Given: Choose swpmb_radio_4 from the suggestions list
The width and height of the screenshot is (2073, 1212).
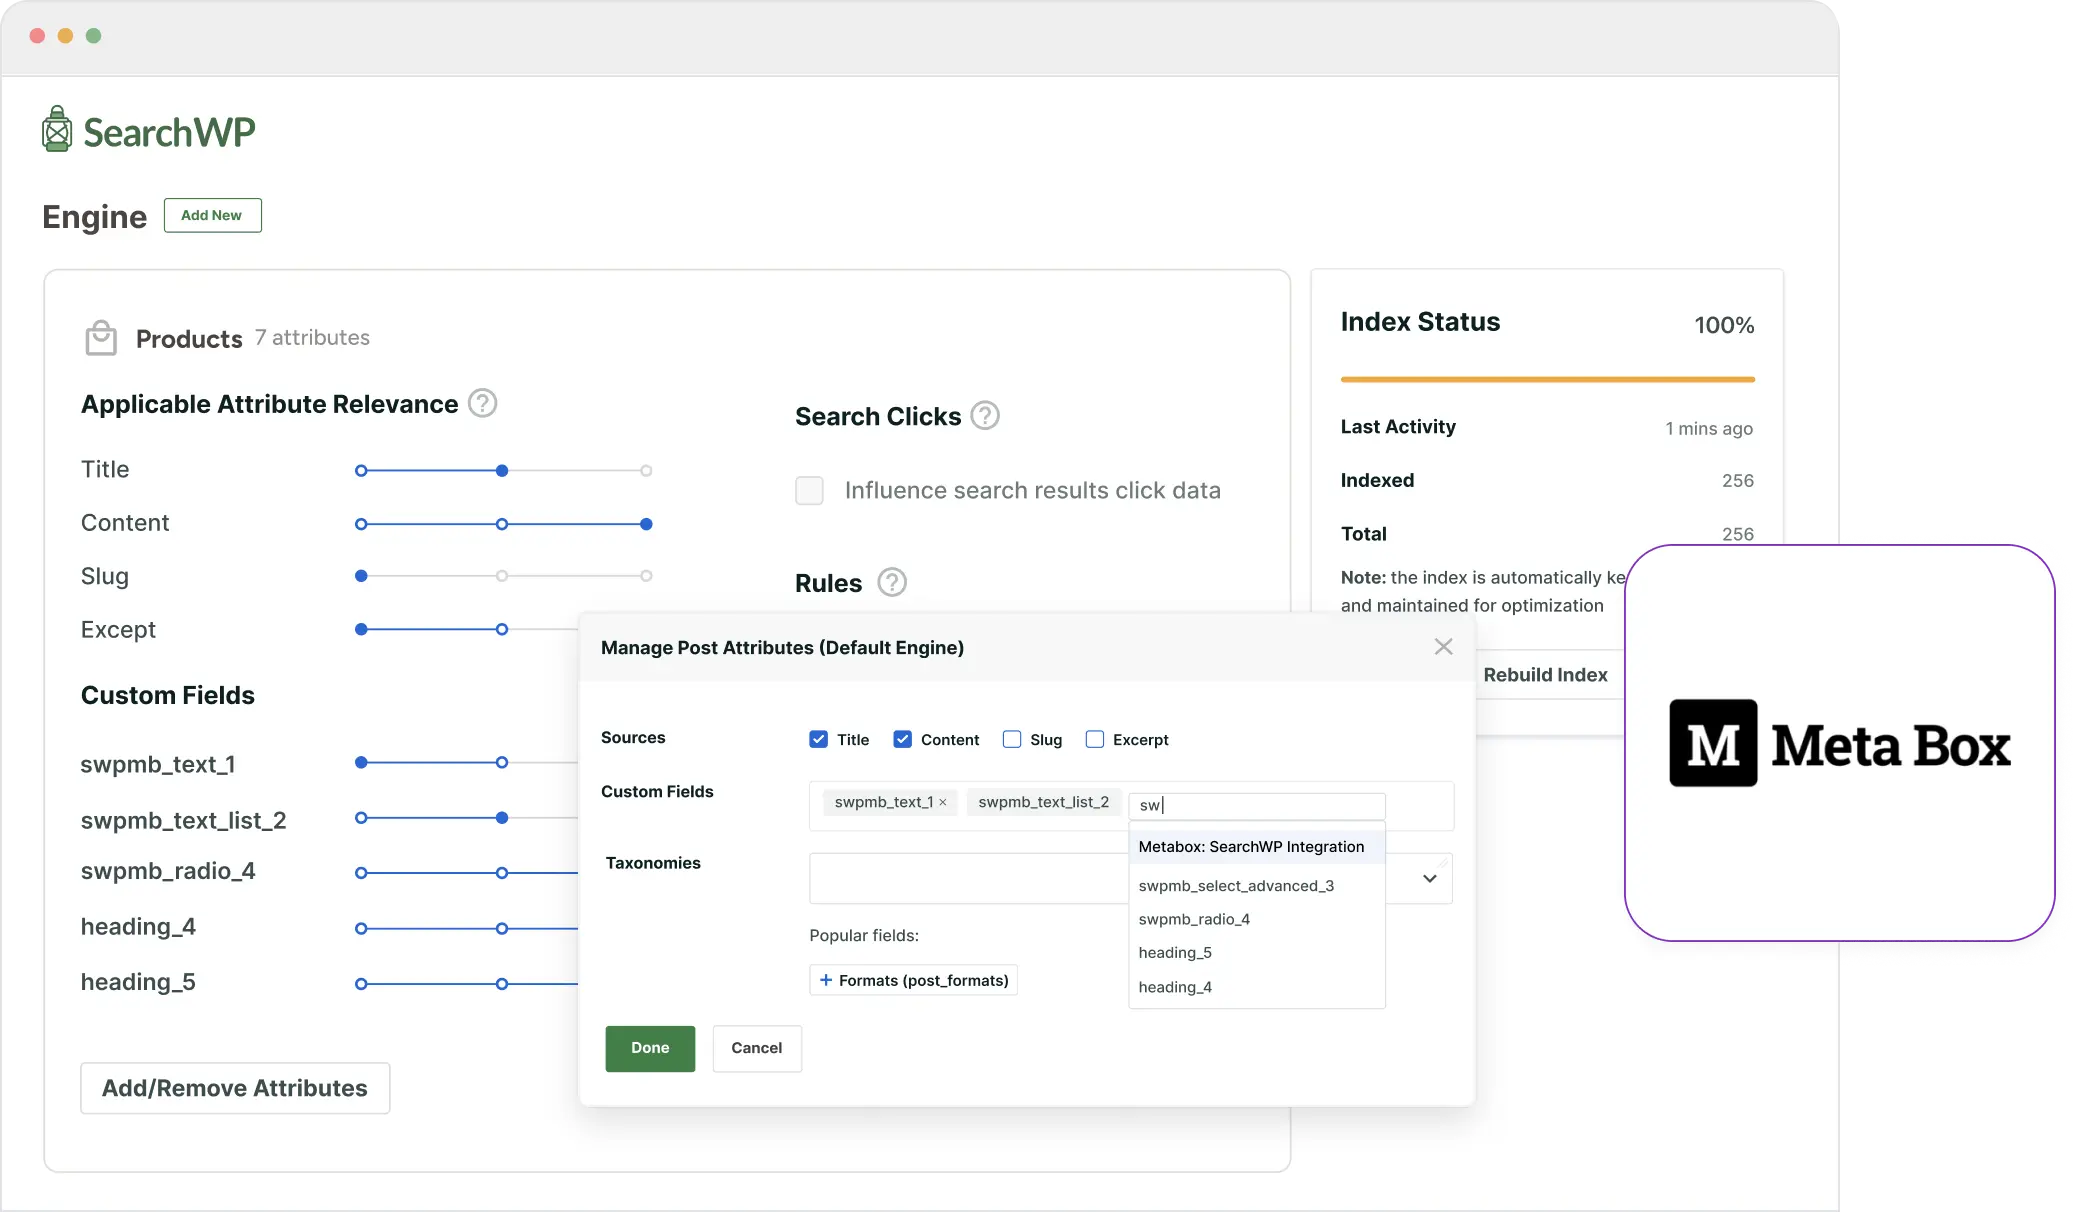Looking at the screenshot, I should 1194,919.
